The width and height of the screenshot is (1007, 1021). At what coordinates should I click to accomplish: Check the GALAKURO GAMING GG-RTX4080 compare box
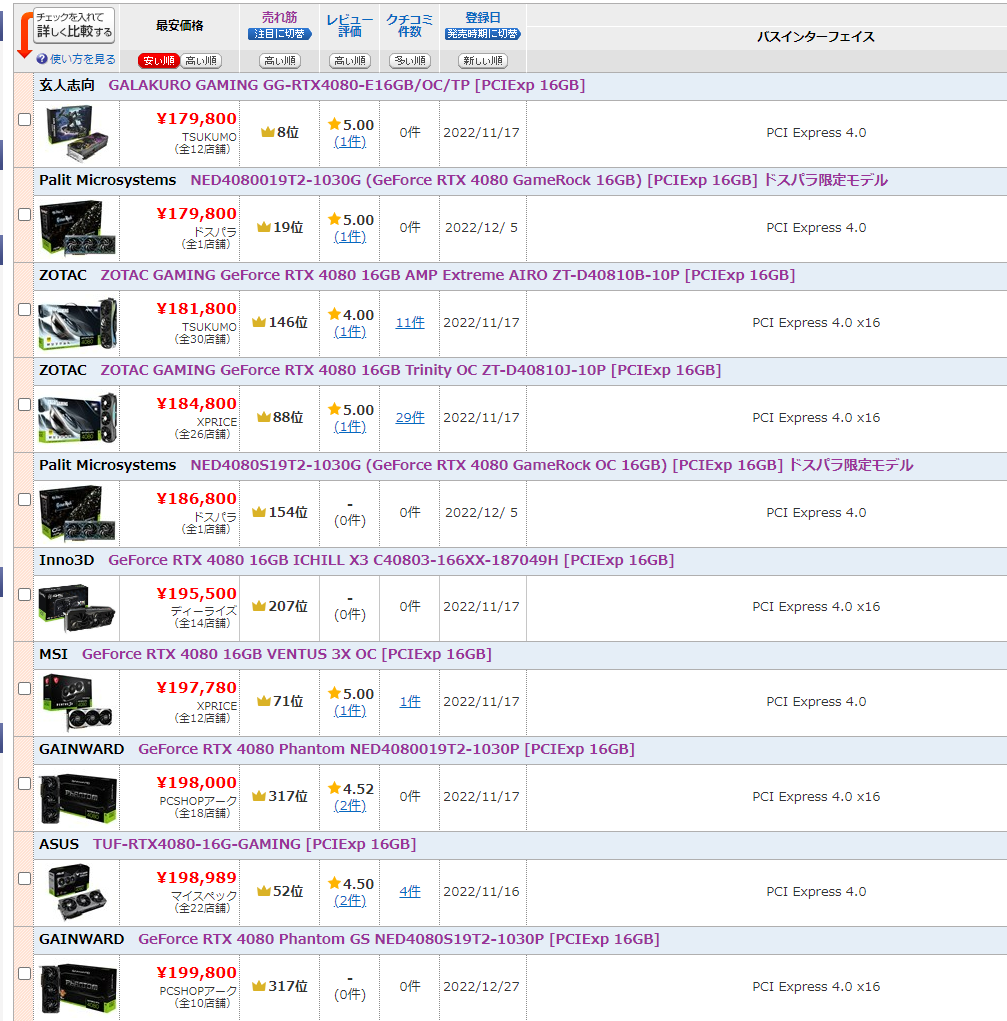coord(25,120)
